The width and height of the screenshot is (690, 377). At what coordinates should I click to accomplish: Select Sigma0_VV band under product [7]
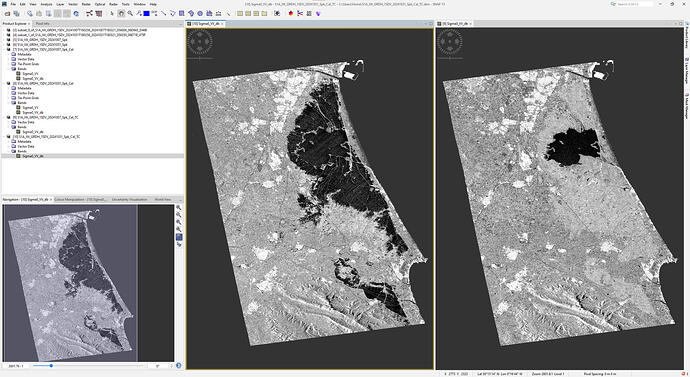click(30, 73)
